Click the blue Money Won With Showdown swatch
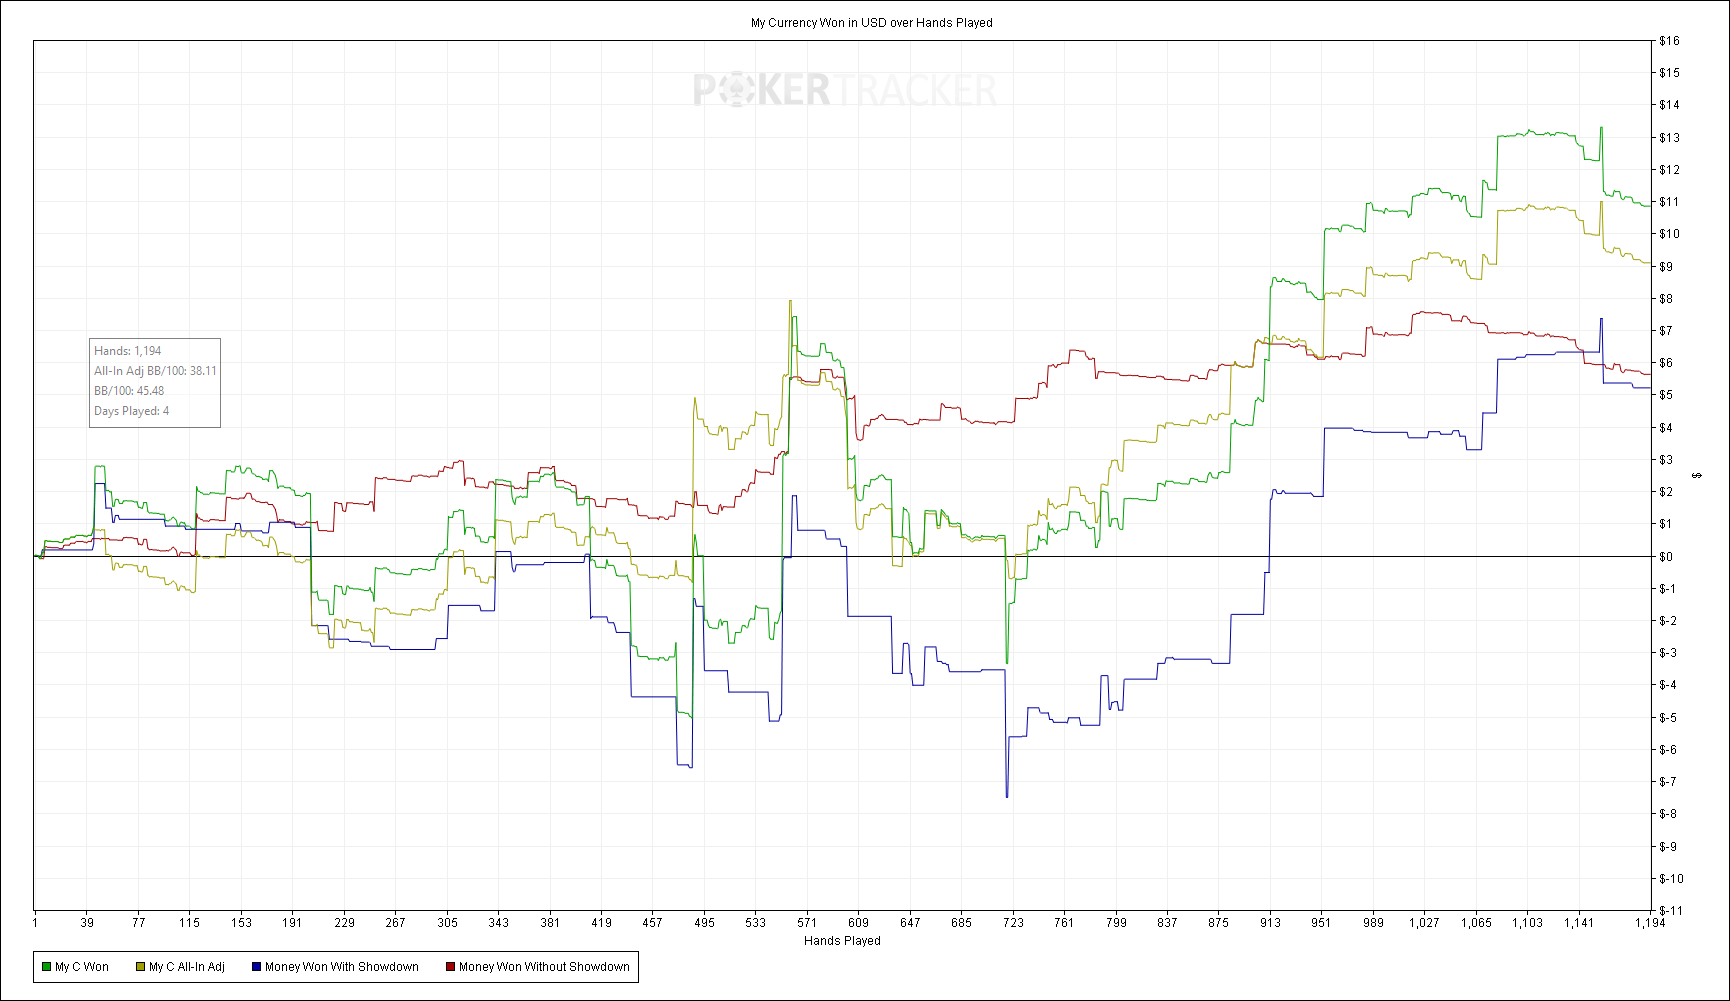This screenshot has height=1001, width=1730. [x=256, y=967]
